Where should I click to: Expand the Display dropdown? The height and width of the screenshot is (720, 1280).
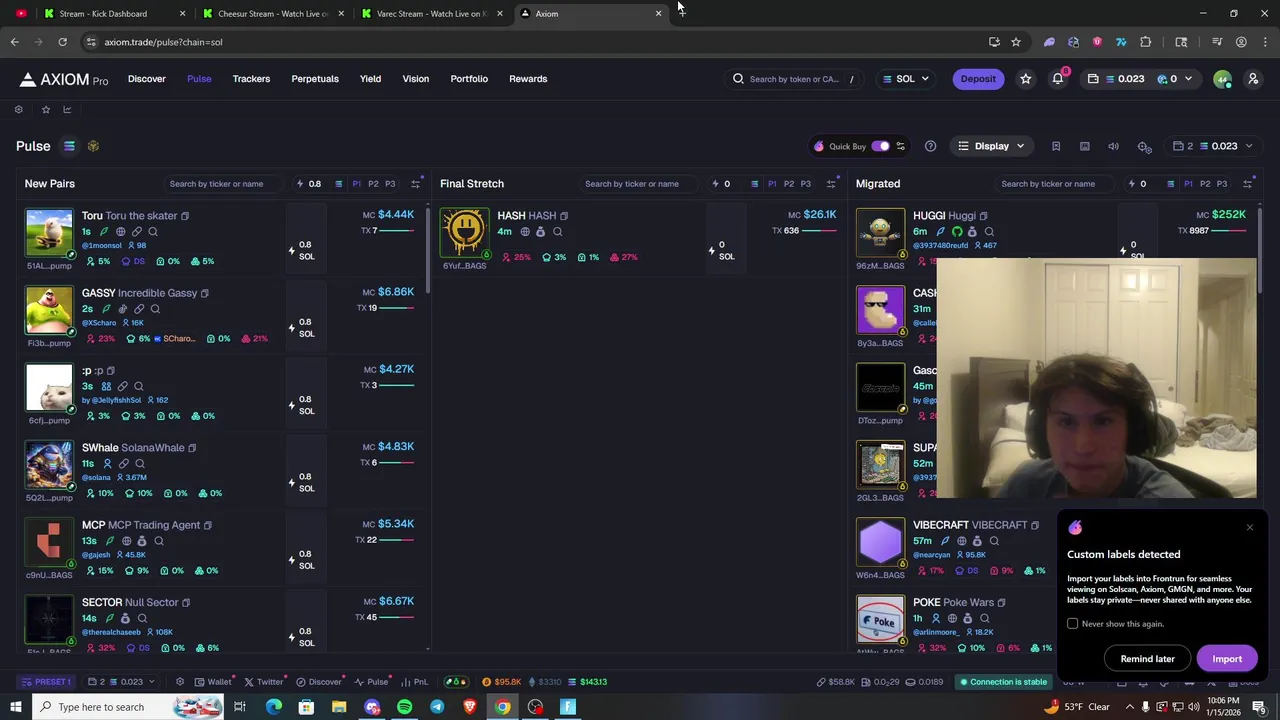tap(991, 147)
